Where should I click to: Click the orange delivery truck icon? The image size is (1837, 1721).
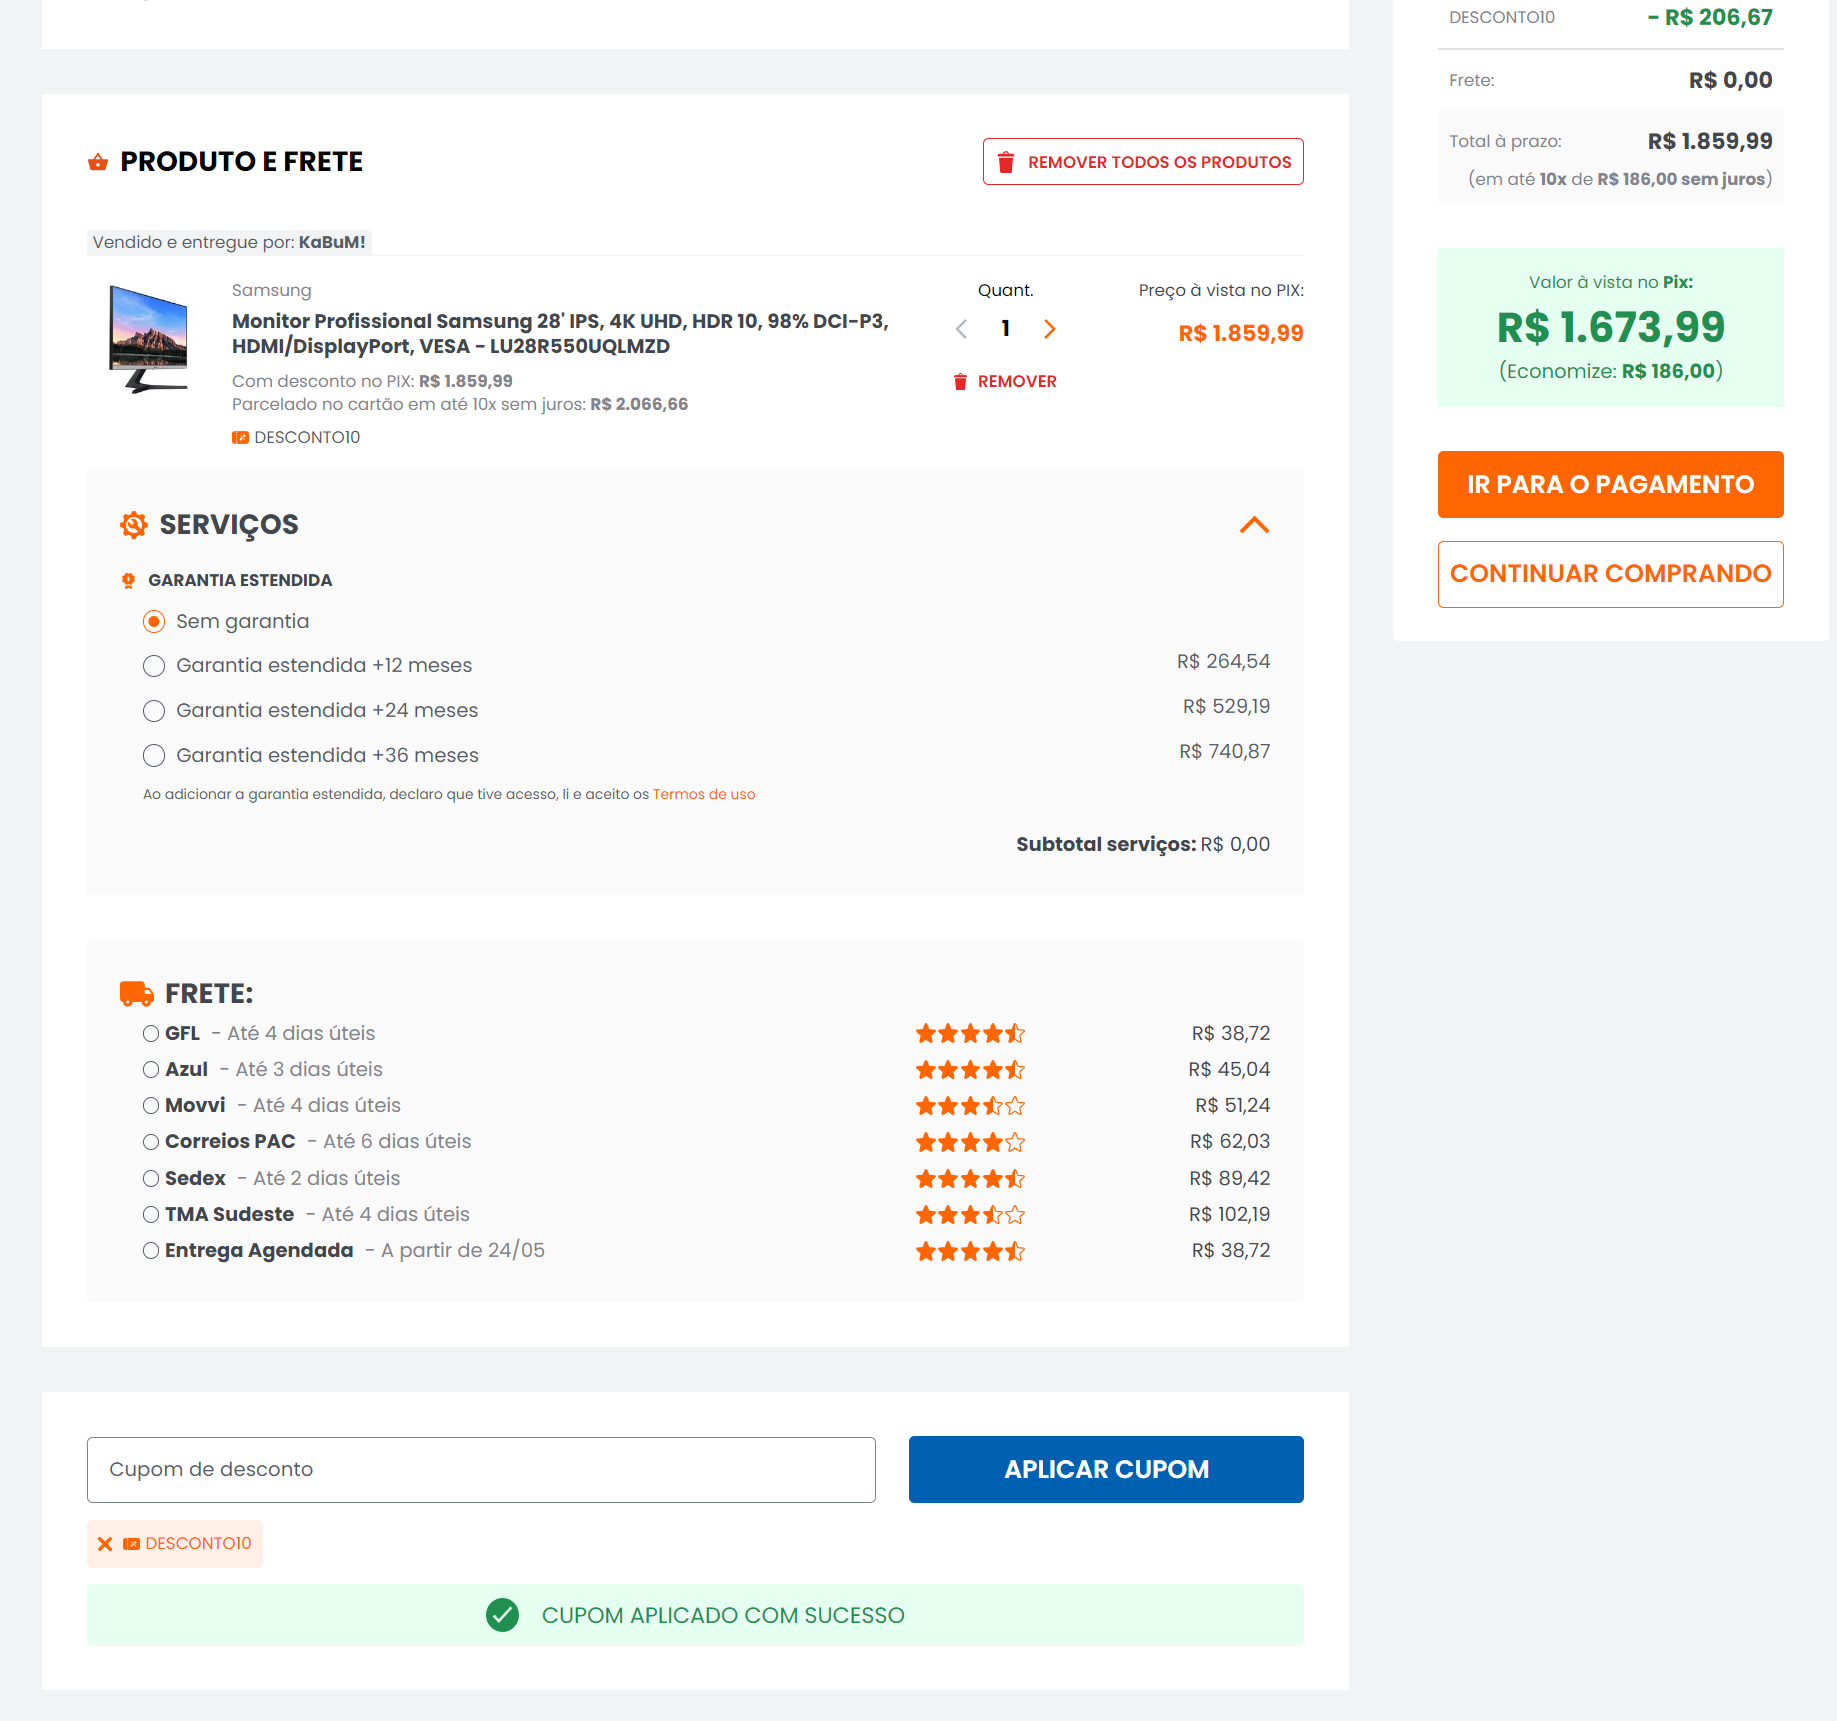pyautogui.click(x=136, y=993)
